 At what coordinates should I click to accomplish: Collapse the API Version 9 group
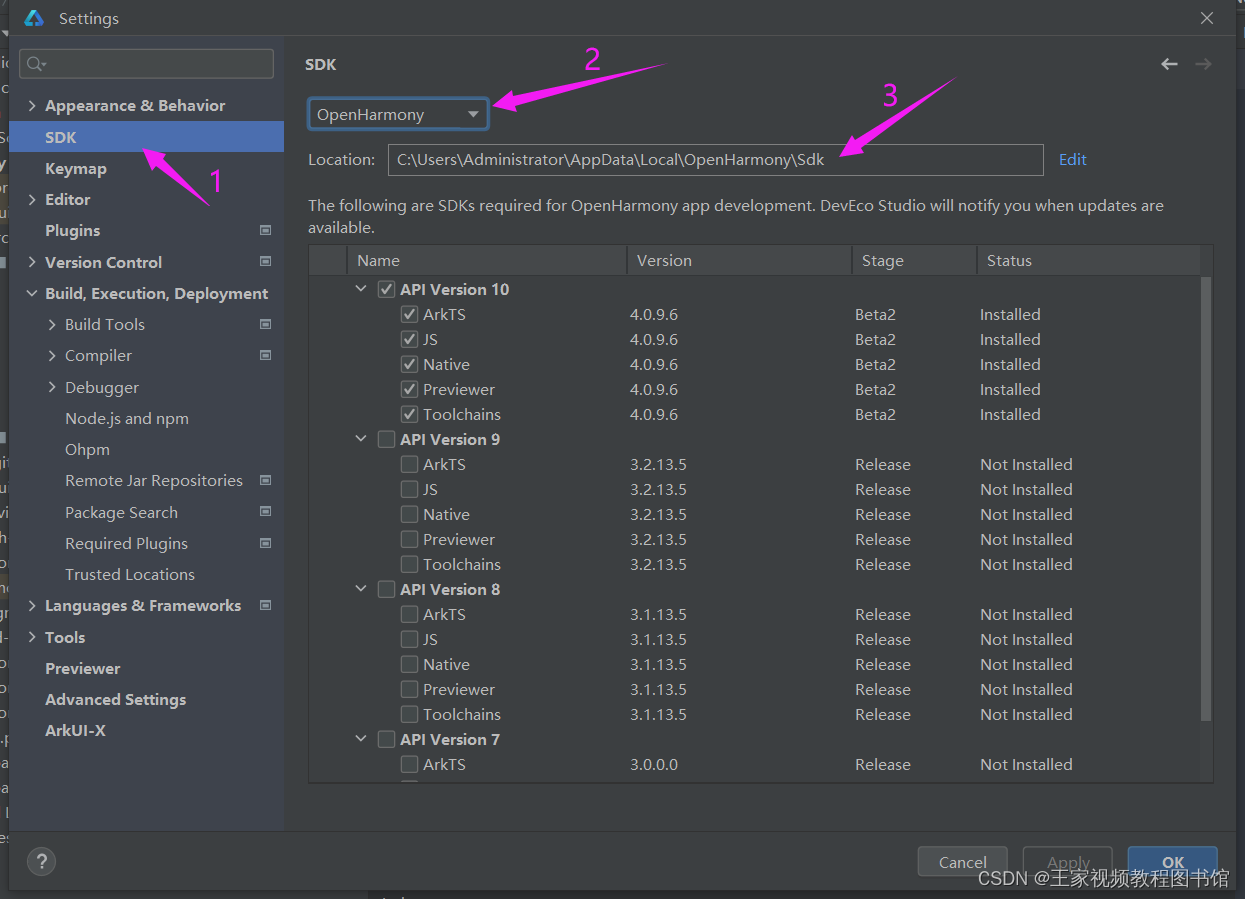[x=361, y=439]
